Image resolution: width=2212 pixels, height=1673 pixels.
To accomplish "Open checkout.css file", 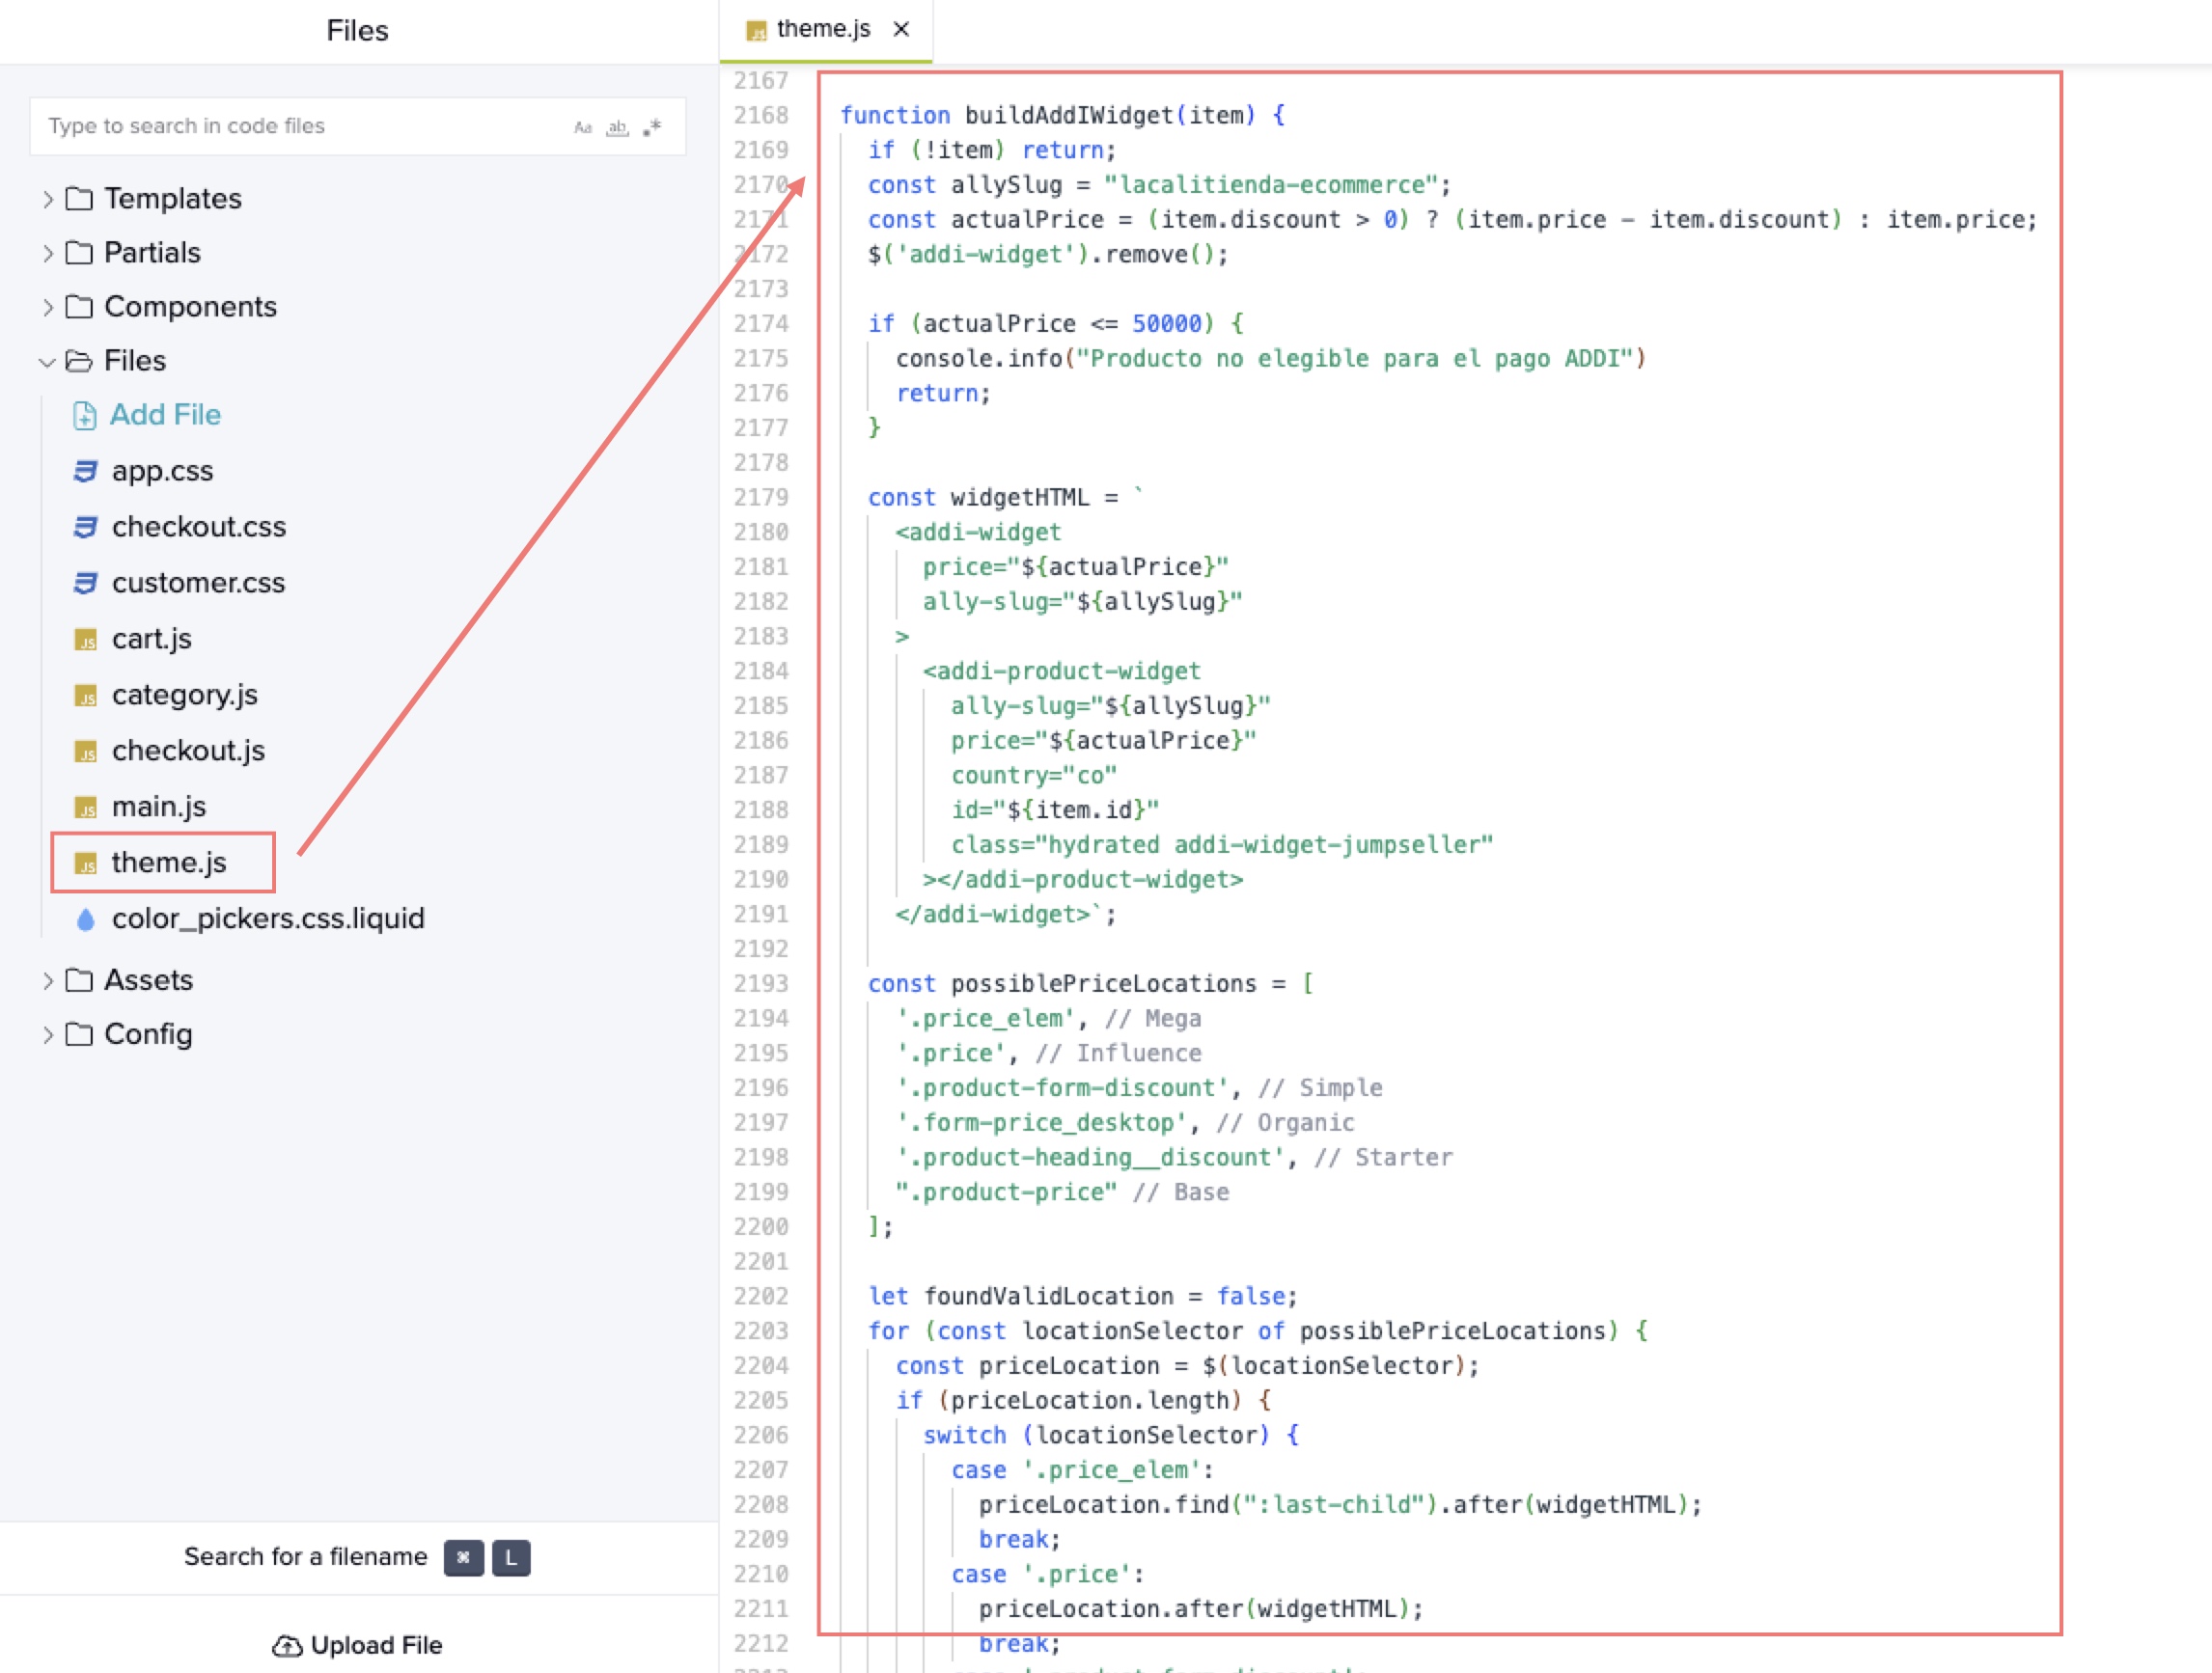I will pyautogui.click(x=198, y=527).
